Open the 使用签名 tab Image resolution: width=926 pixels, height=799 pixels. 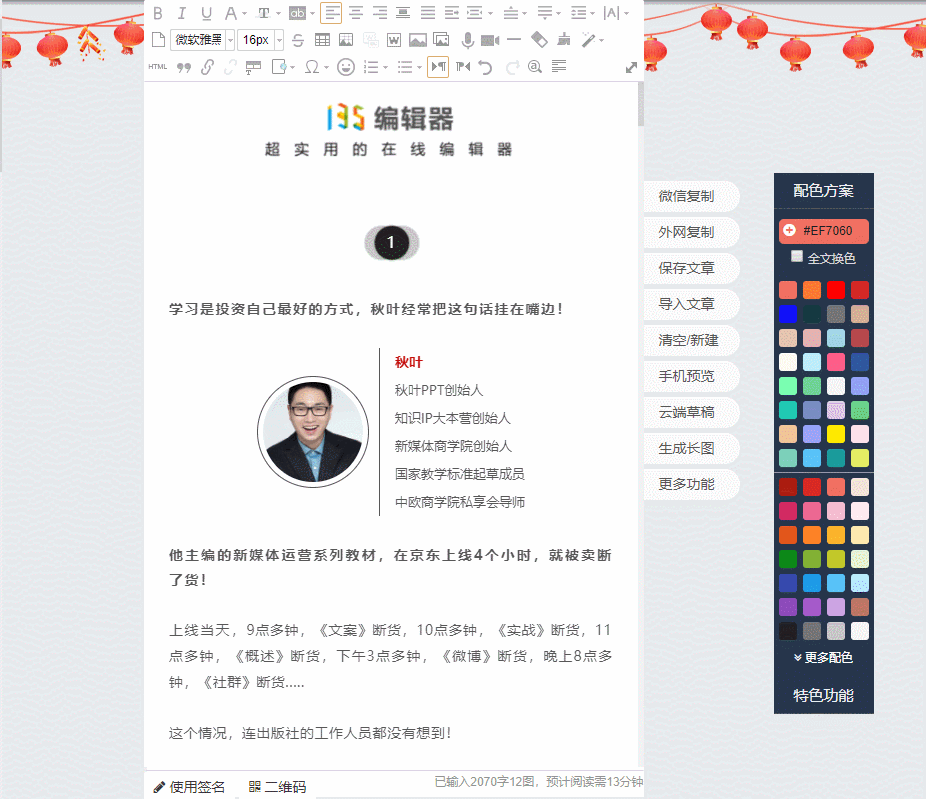[189, 787]
